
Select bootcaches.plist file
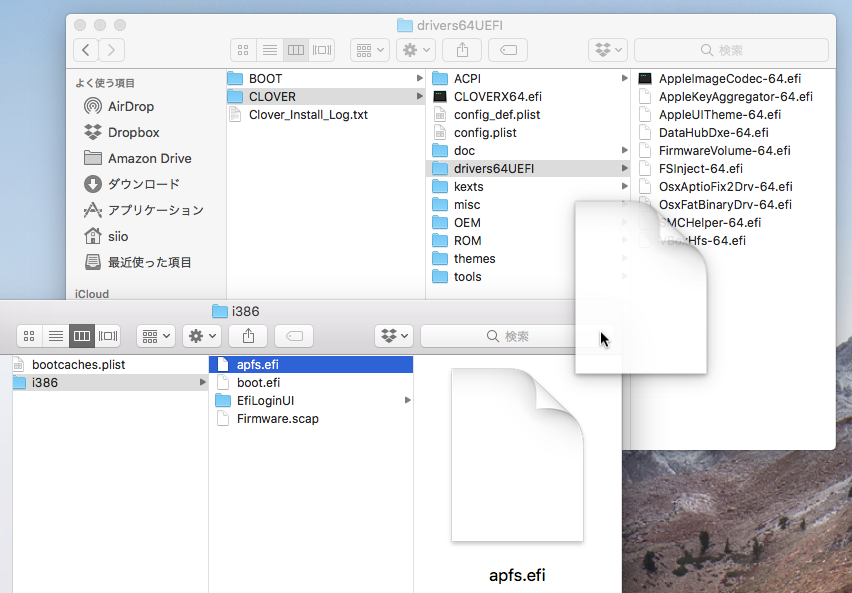110,365
